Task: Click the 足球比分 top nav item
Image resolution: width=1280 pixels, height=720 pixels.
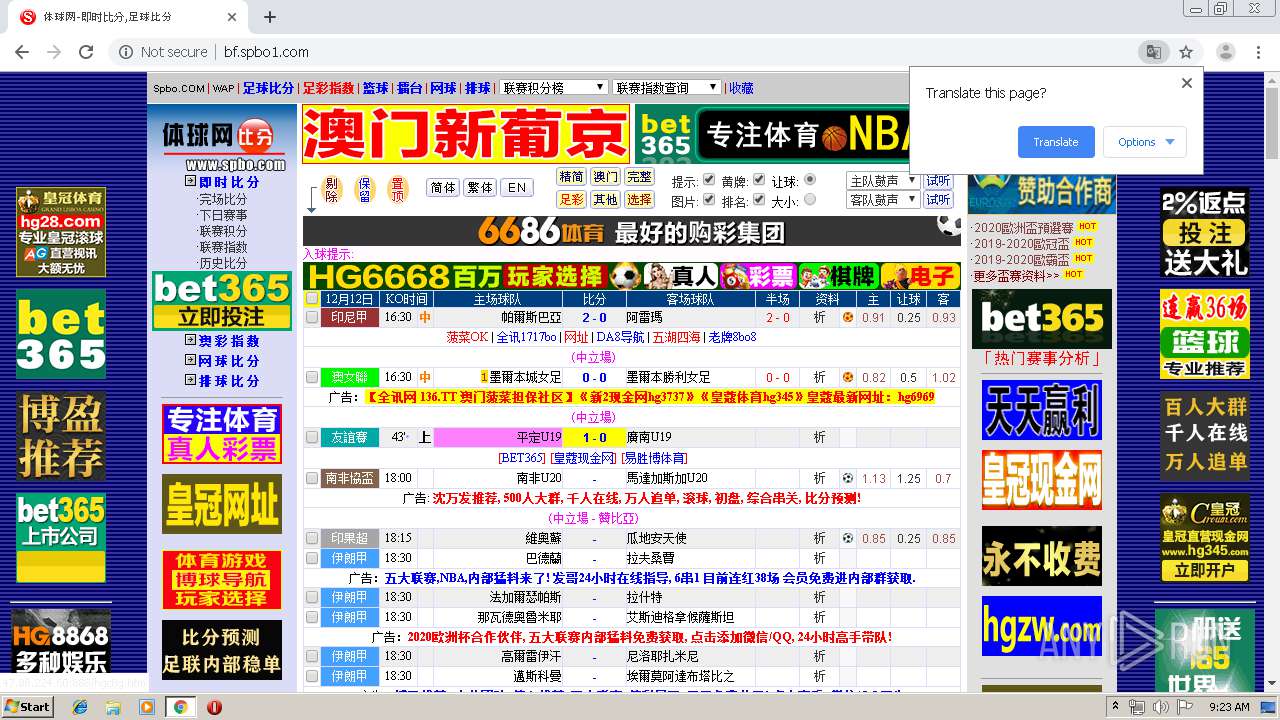Action: tap(268, 88)
